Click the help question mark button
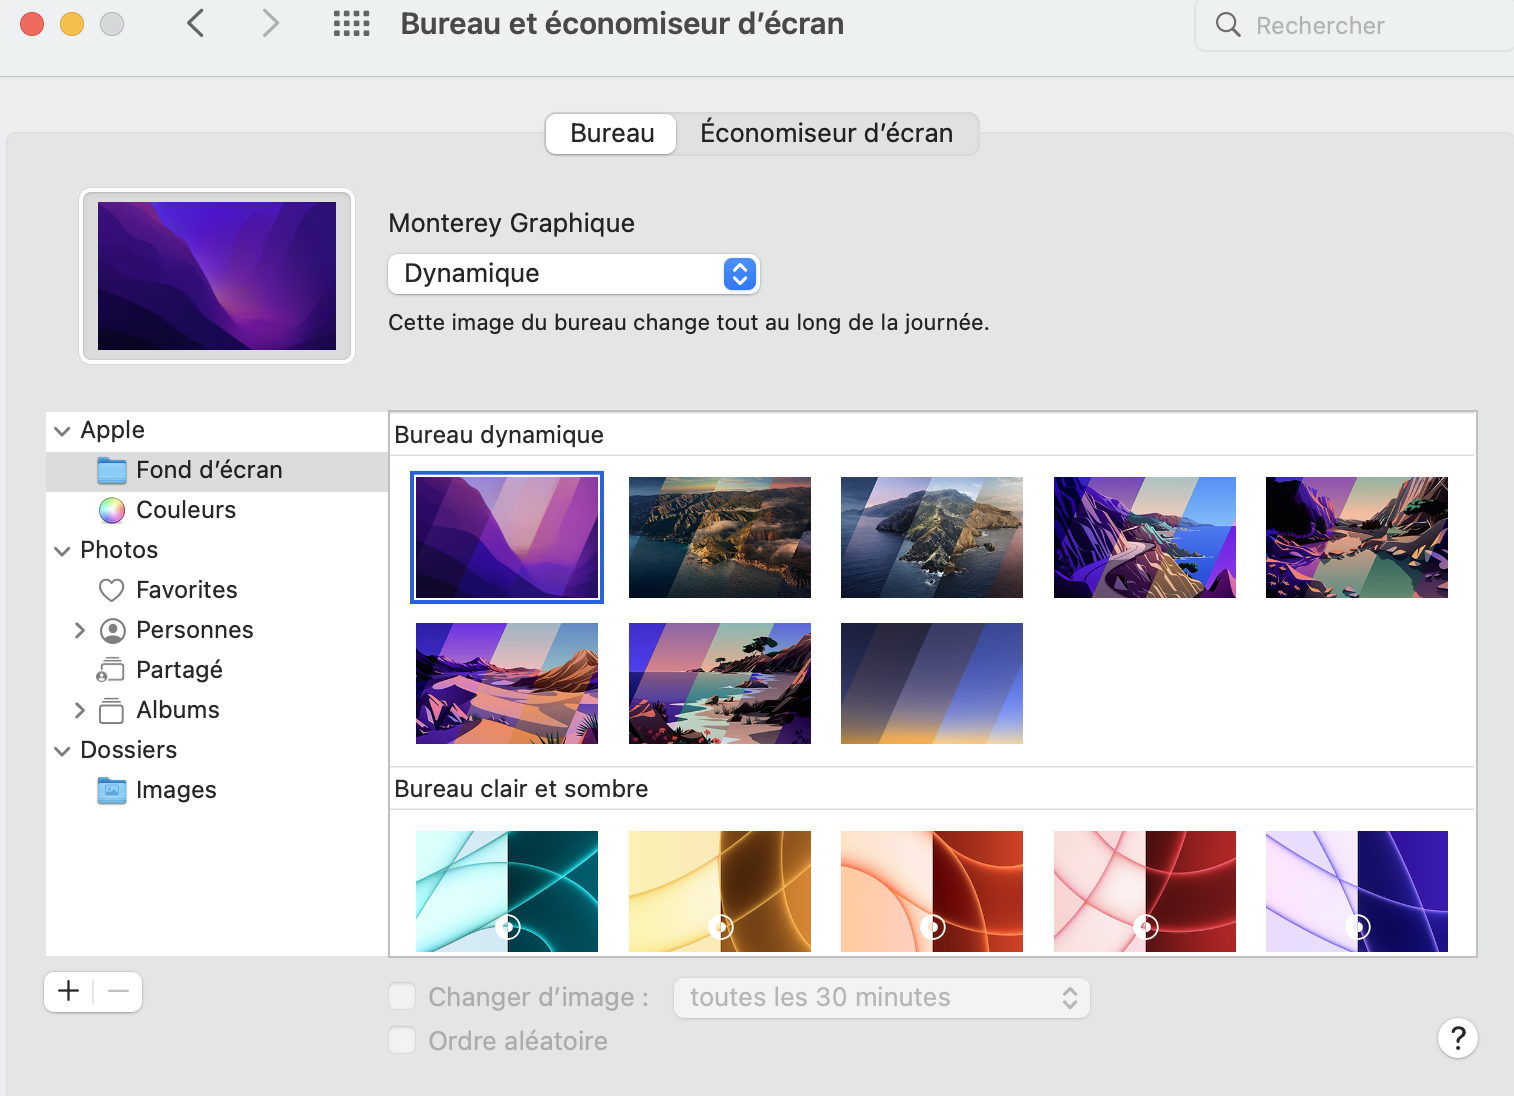 pos(1457,1038)
